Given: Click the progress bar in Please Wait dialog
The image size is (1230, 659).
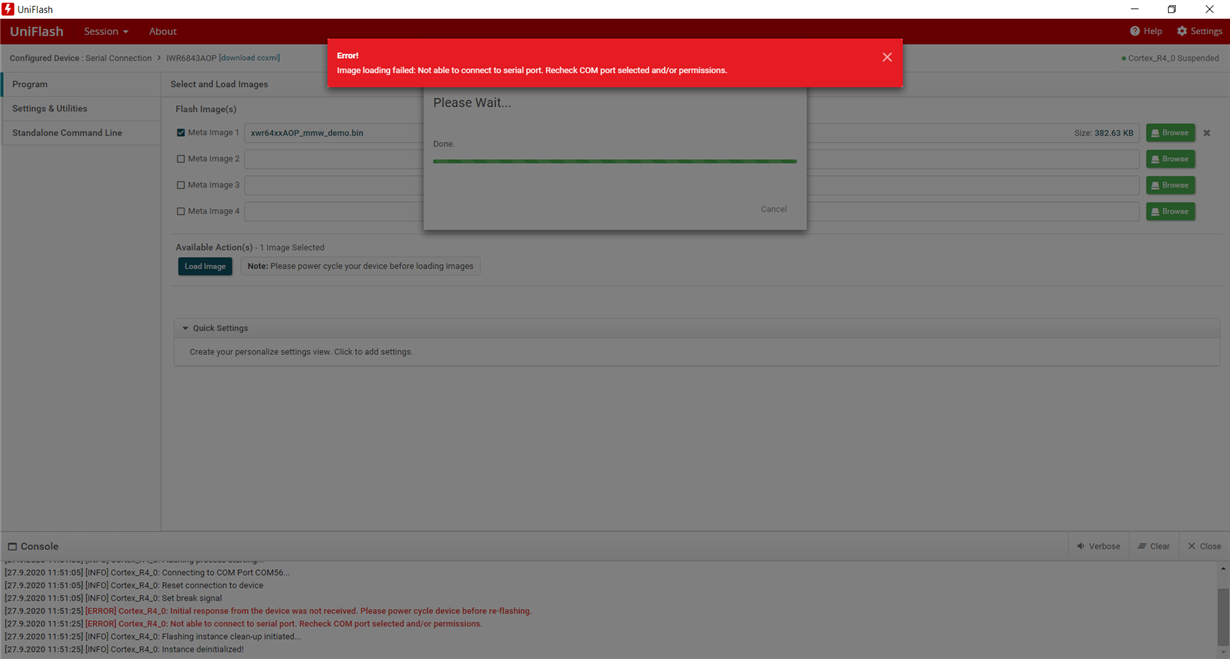Looking at the screenshot, I should pyautogui.click(x=615, y=161).
